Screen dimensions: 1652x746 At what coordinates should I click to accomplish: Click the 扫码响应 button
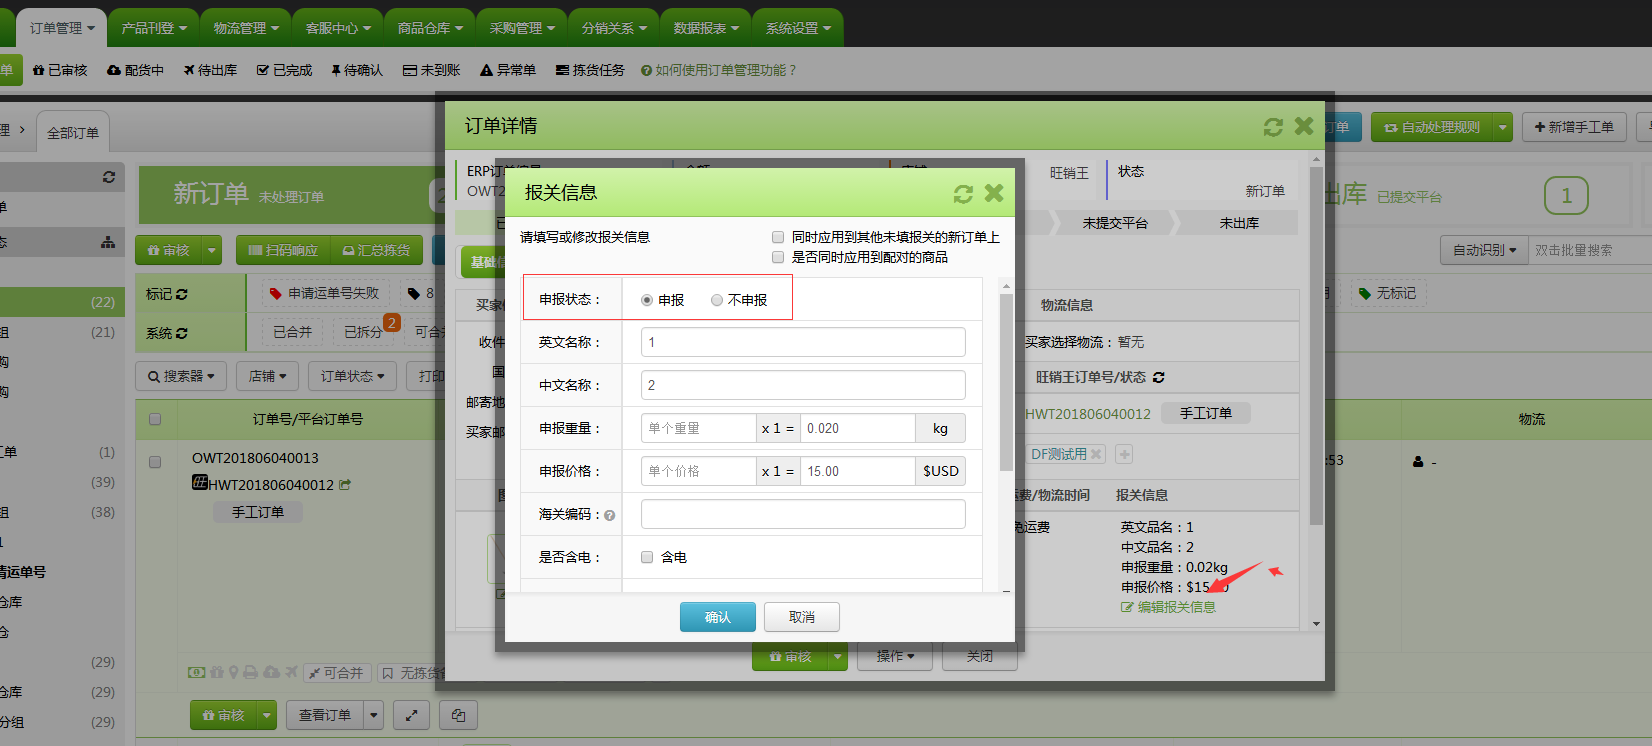[x=283, y=250]
